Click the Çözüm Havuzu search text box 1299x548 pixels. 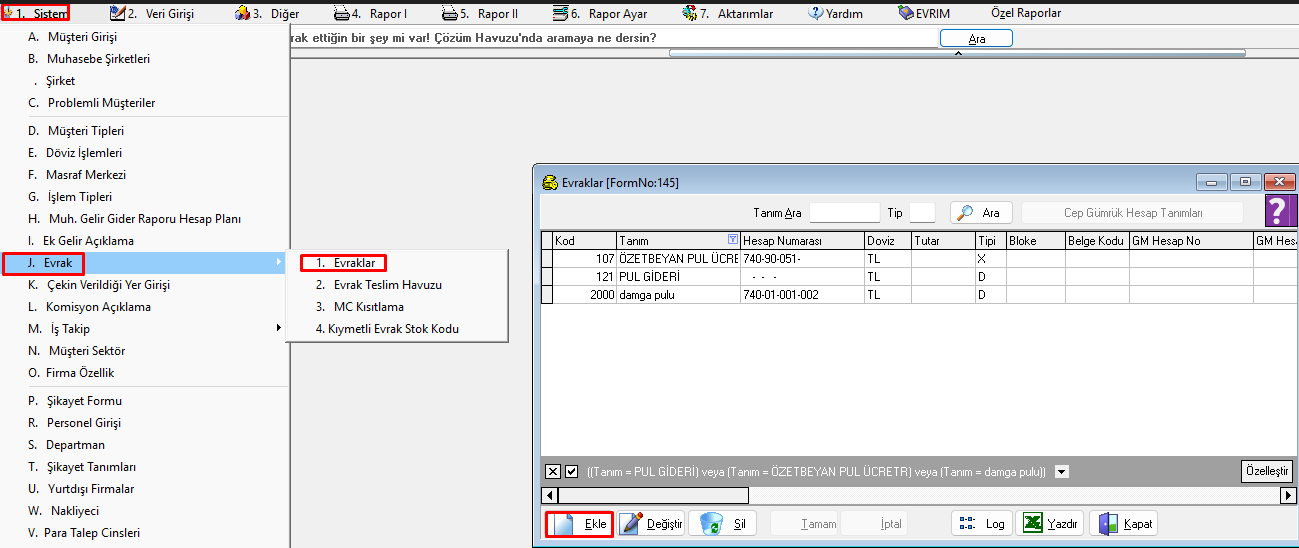[x=612, y=37]
